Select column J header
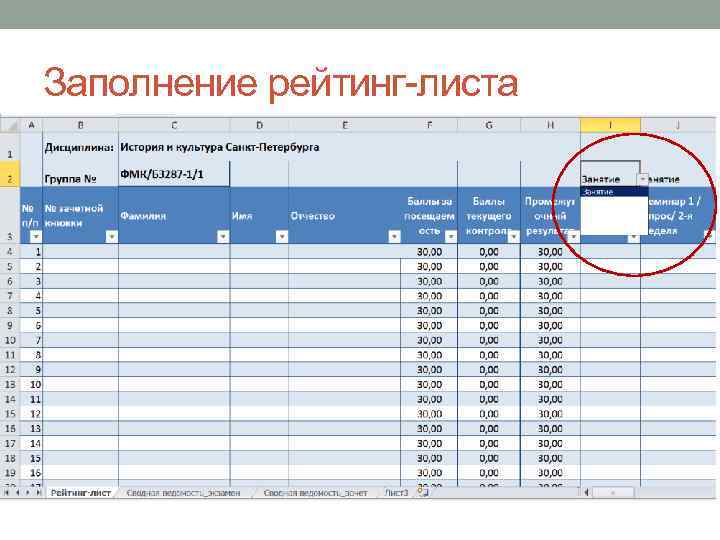The image size is (720, 540). pos(678,125)
